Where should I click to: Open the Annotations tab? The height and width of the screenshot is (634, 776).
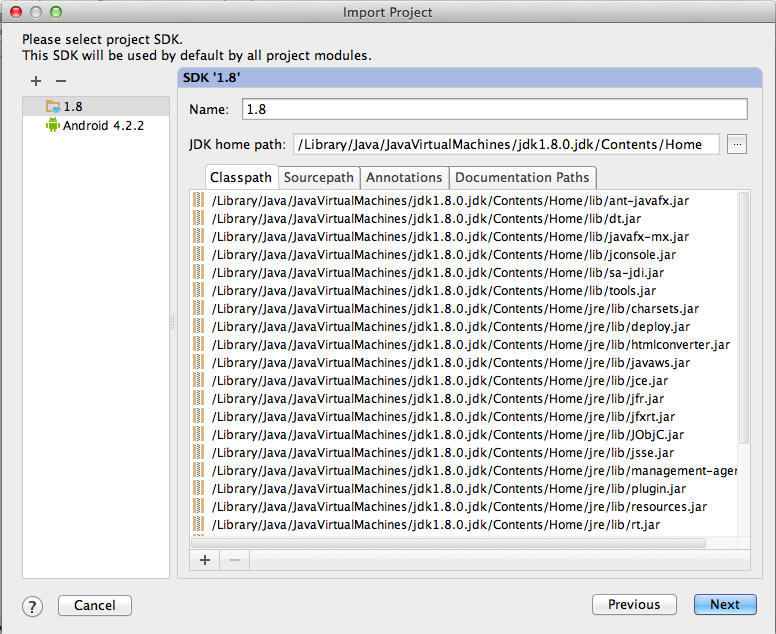pyautogui.click(x=404, y=177)
